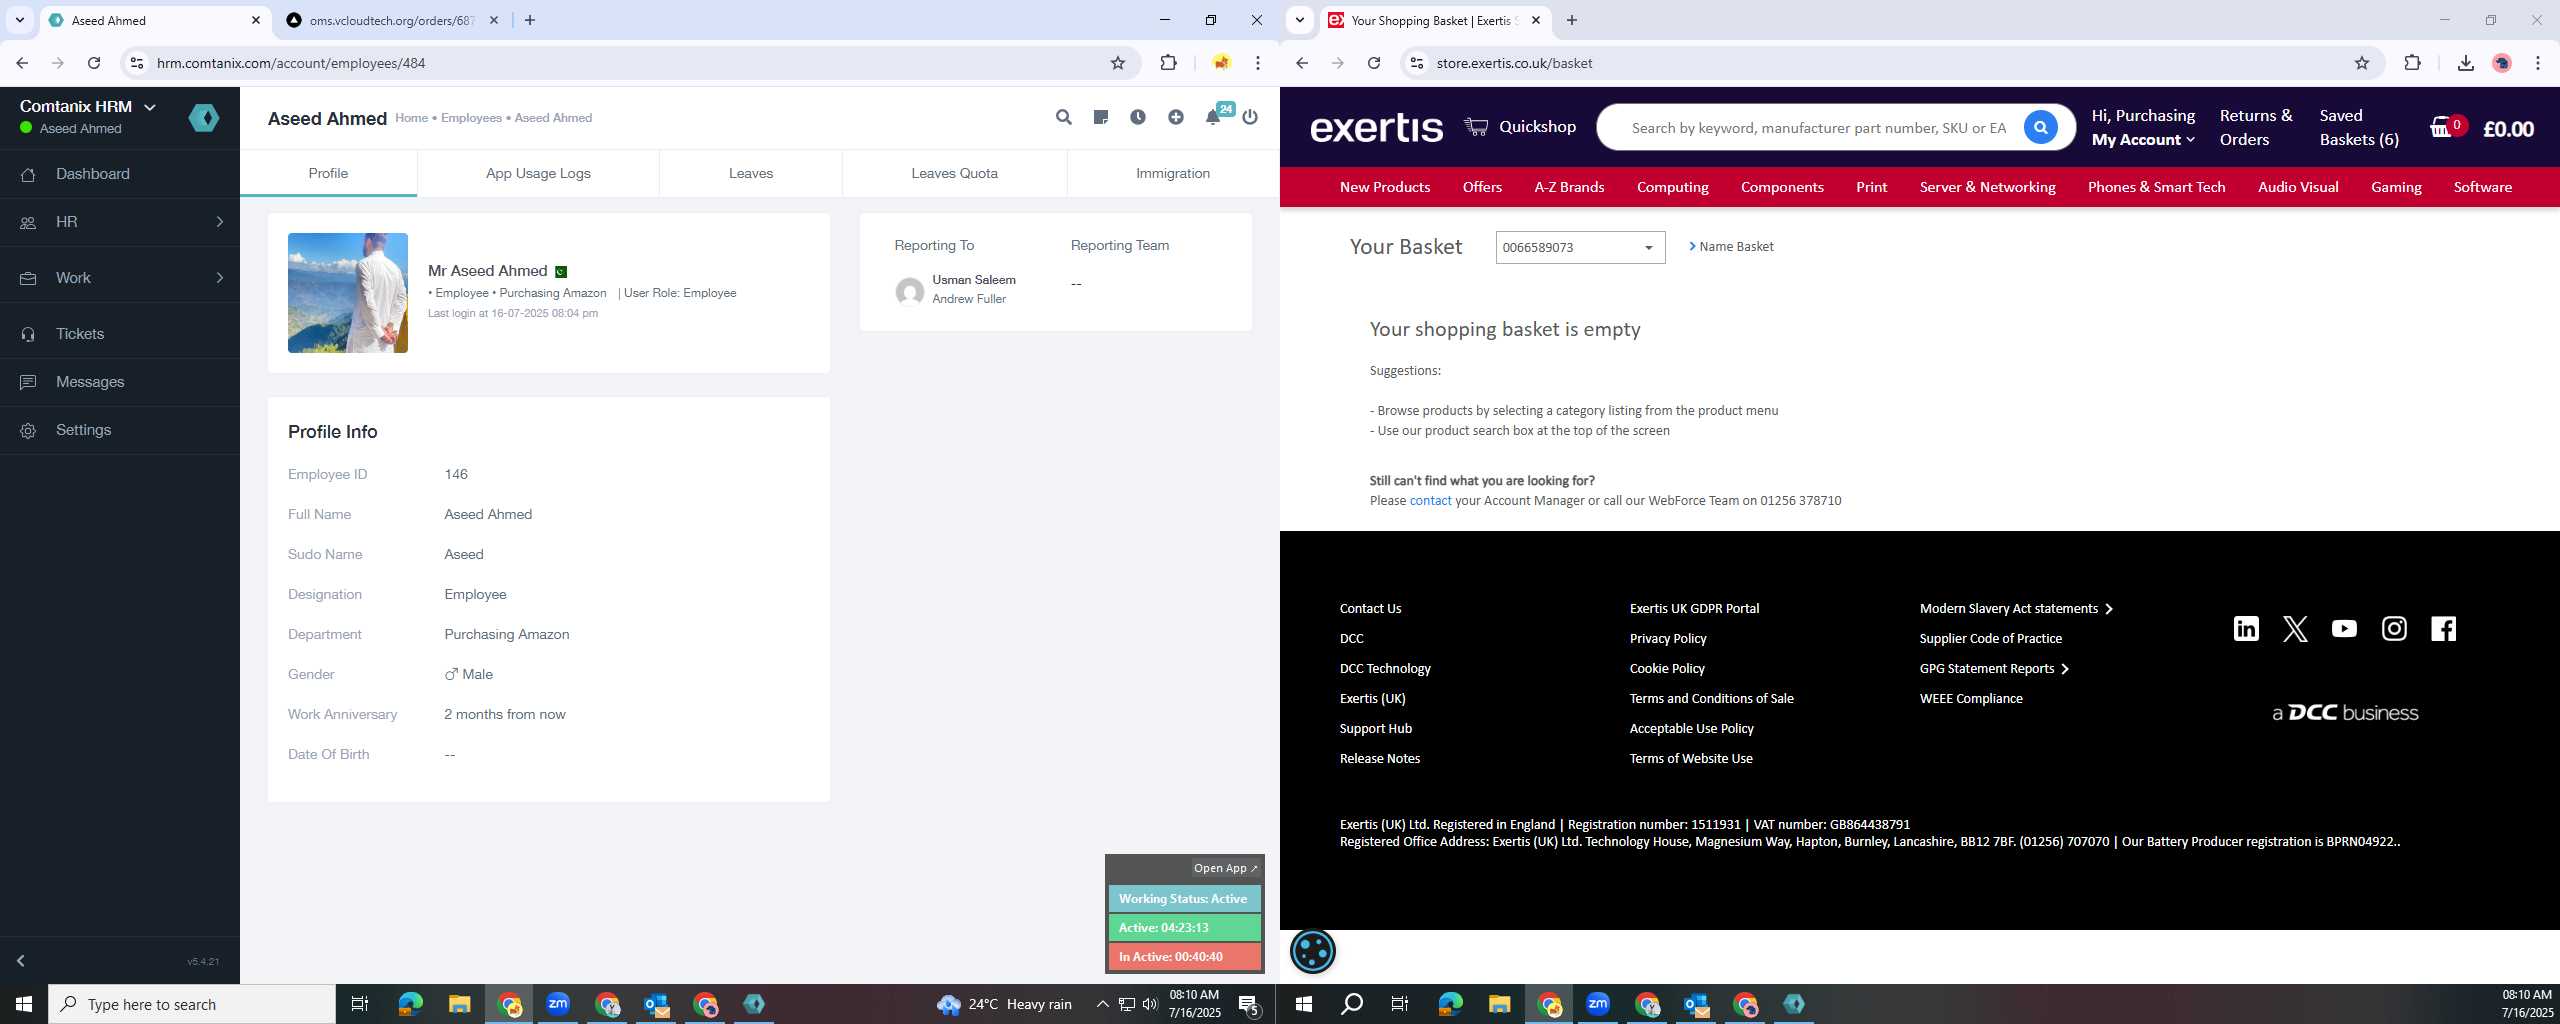The height and width of the screenshot is (1024, 2560).
Task: Open Exertis Instagram icon
Action: pos(2394,629)
